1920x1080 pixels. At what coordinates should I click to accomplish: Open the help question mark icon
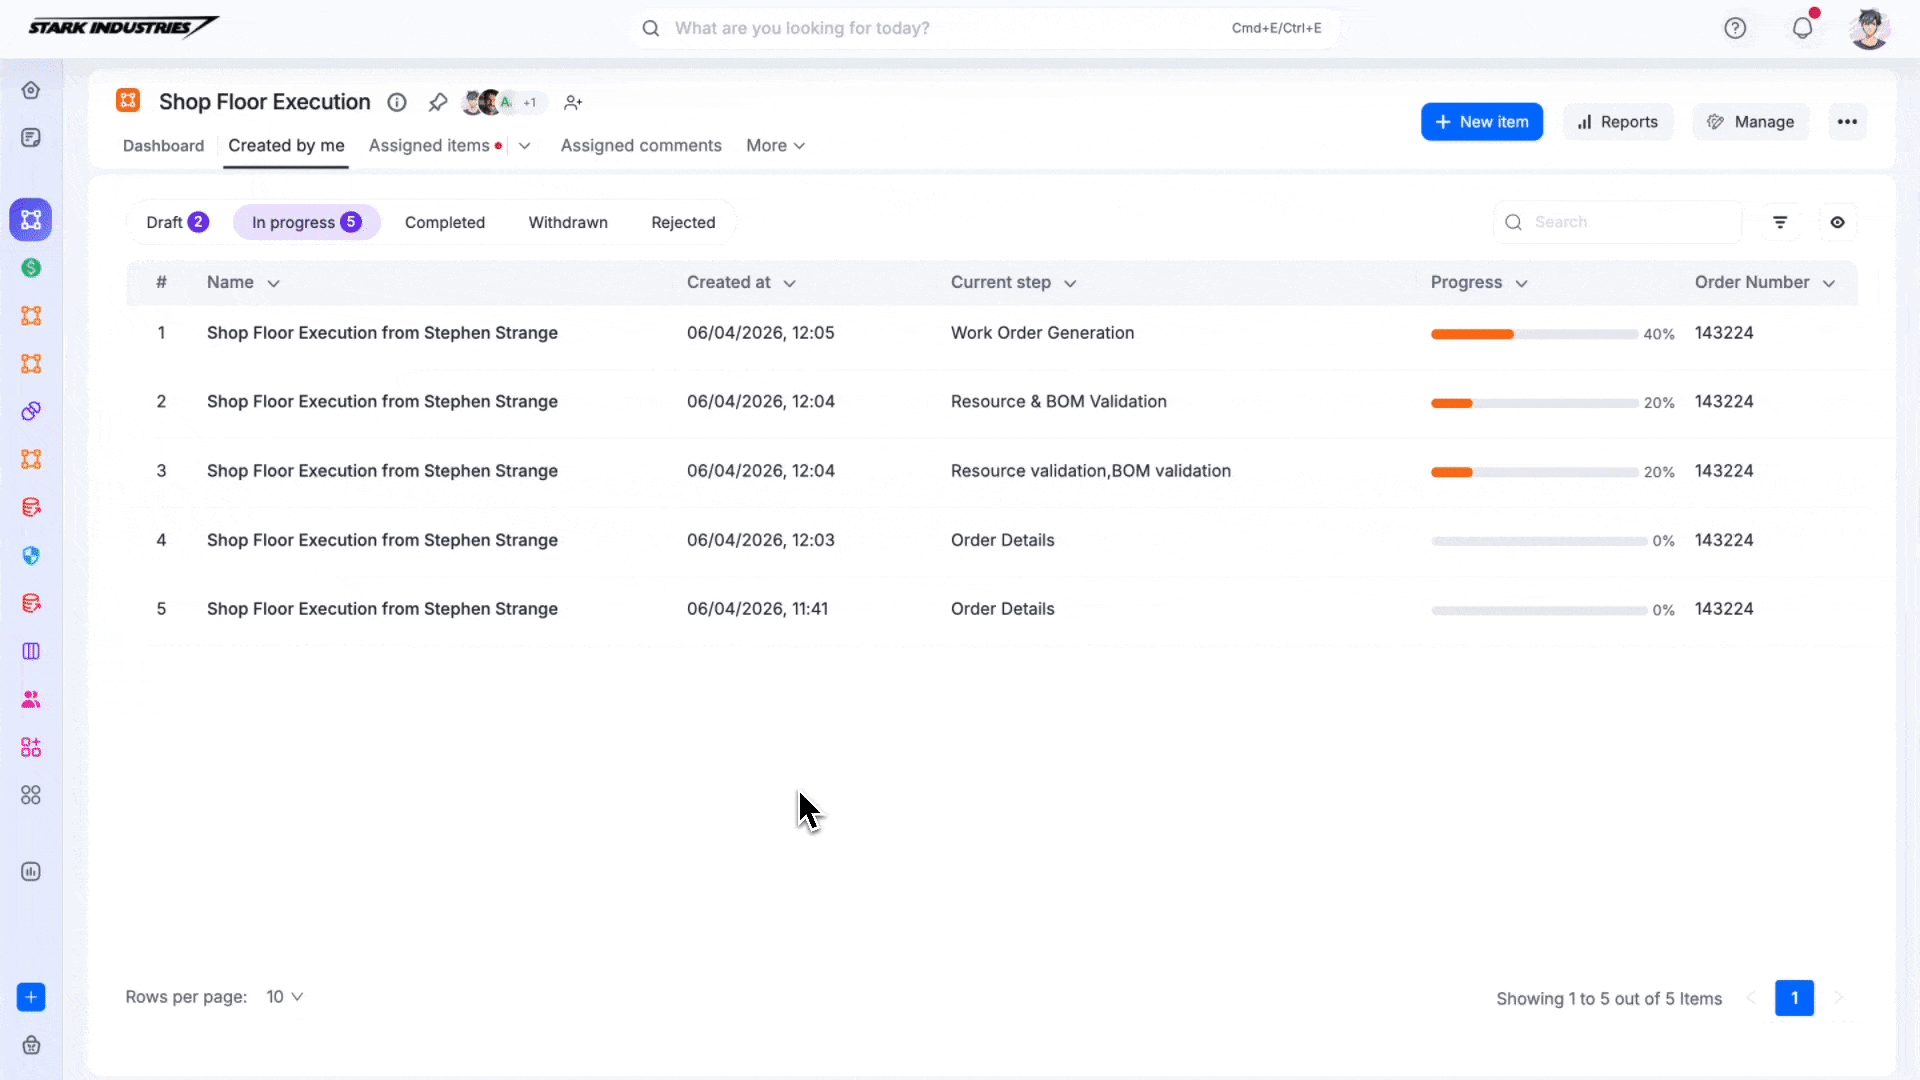pos(1735,28)
